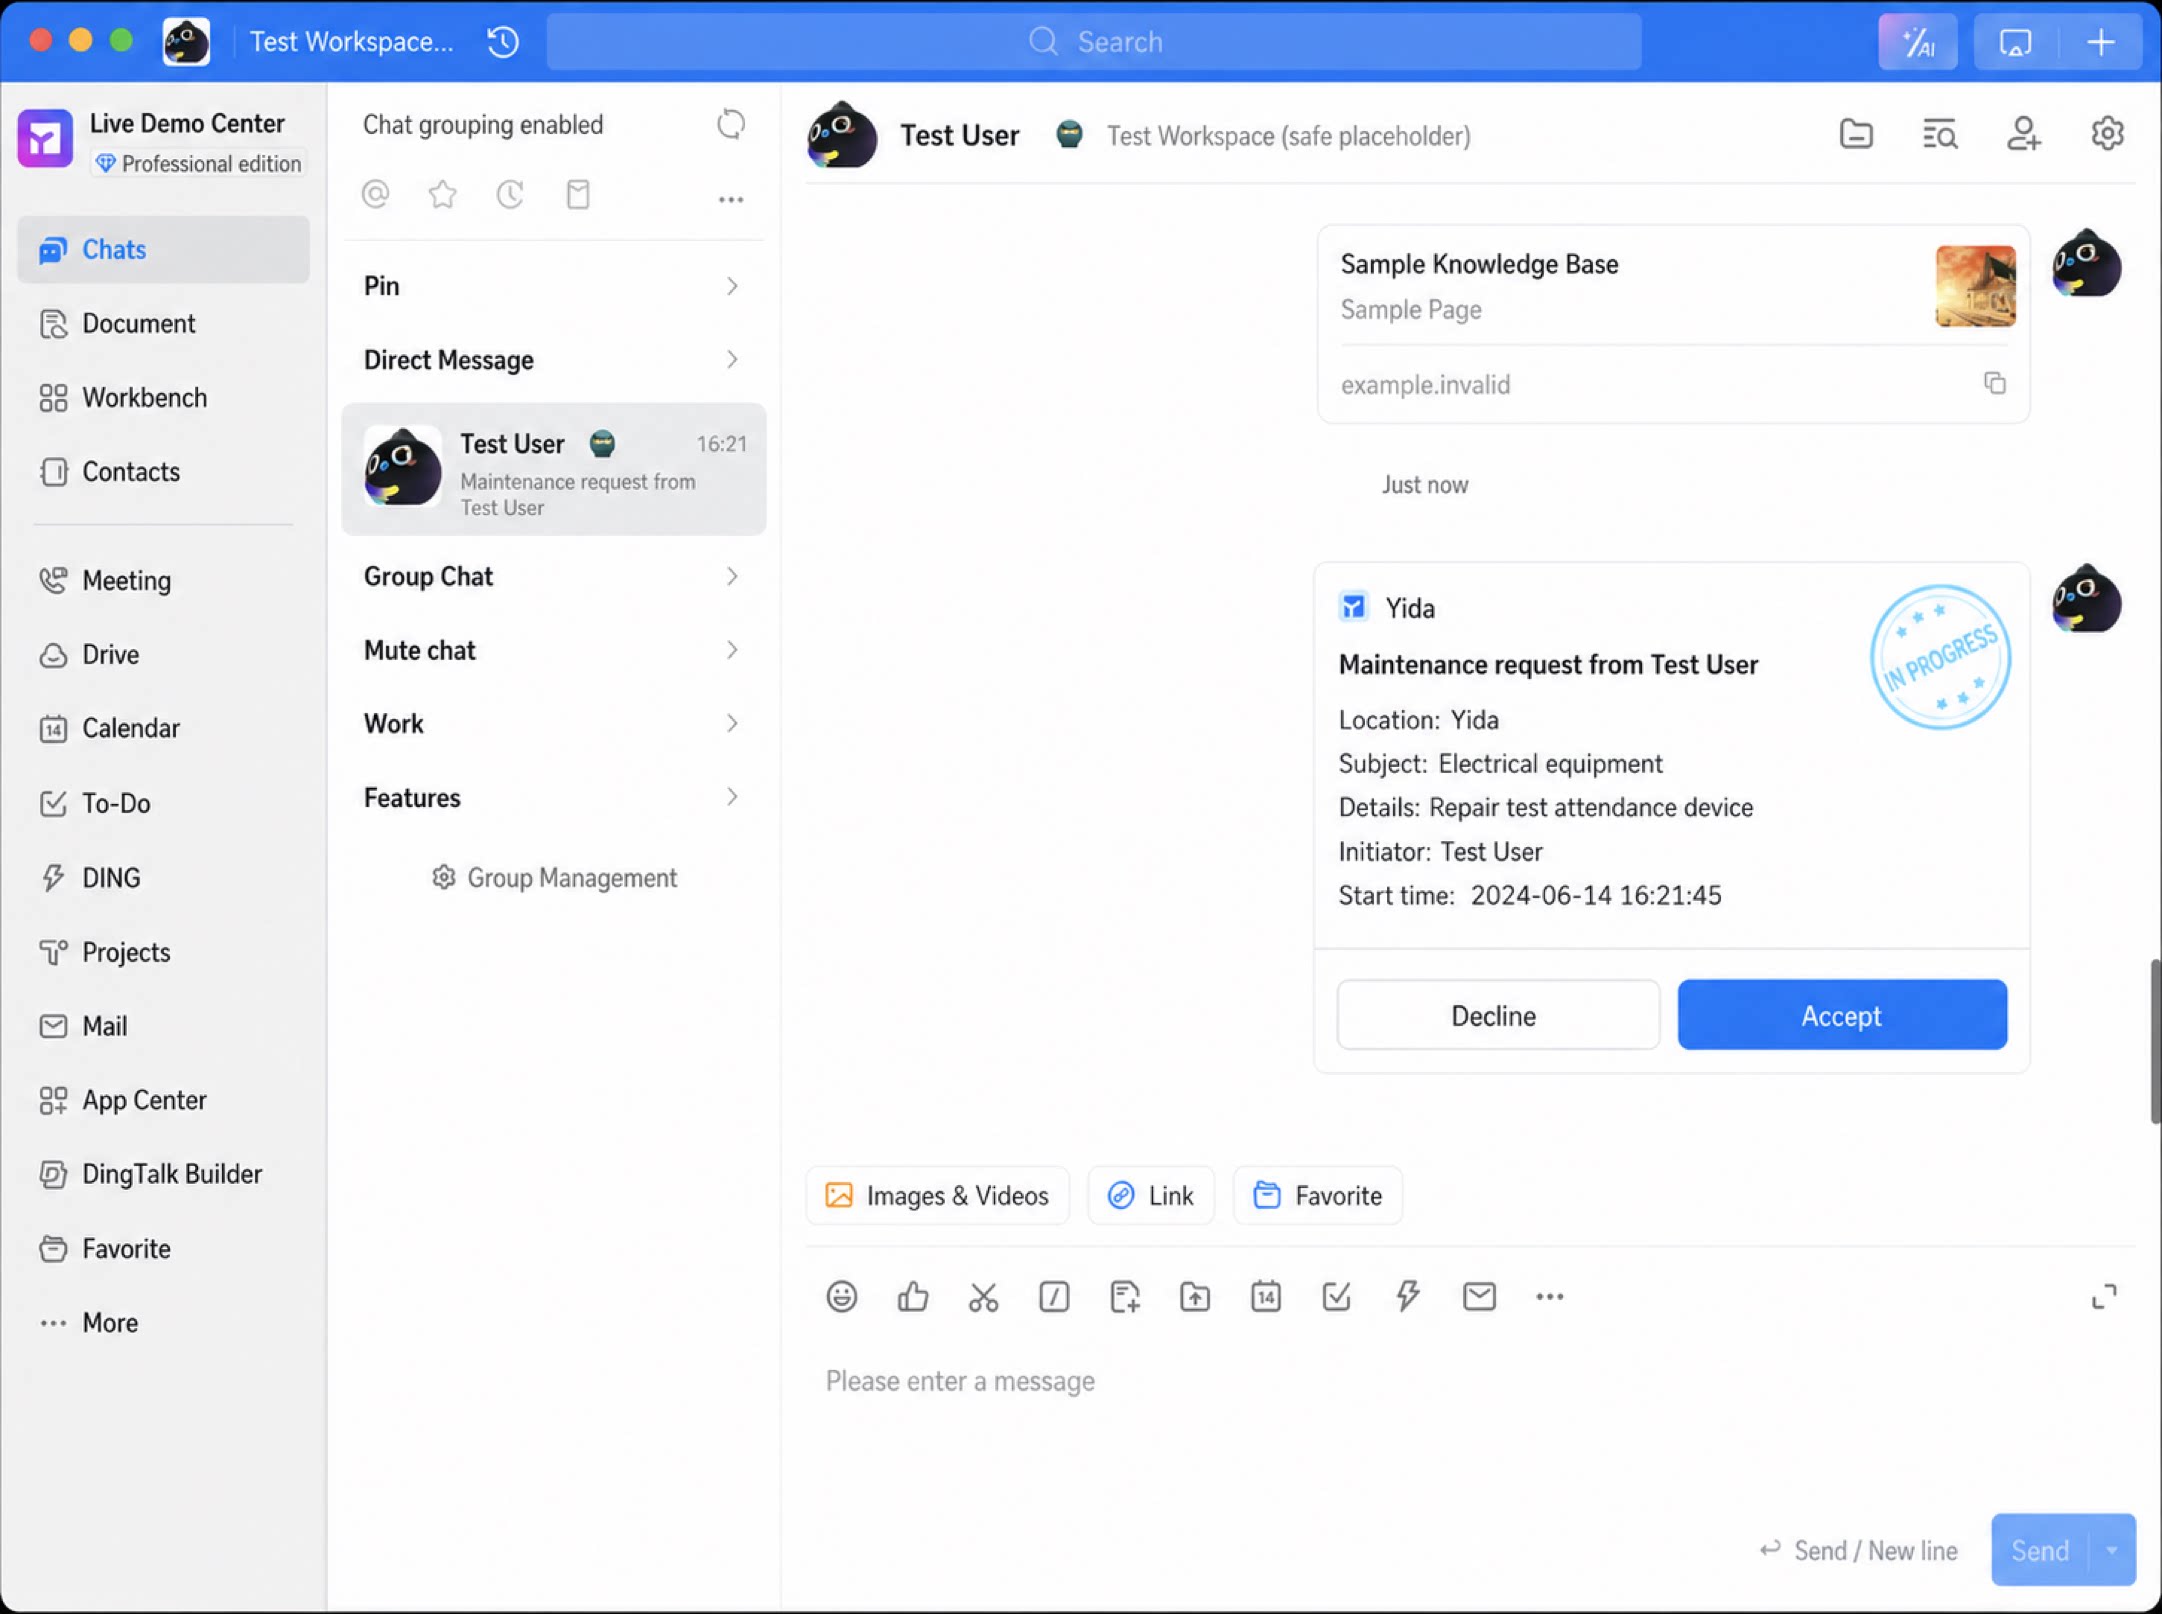Image resolution: width=2162 pixels, height=1614 pixels.
Task: Filter chats by starred items
Action: pyautogui.click(x=442, y=194)
